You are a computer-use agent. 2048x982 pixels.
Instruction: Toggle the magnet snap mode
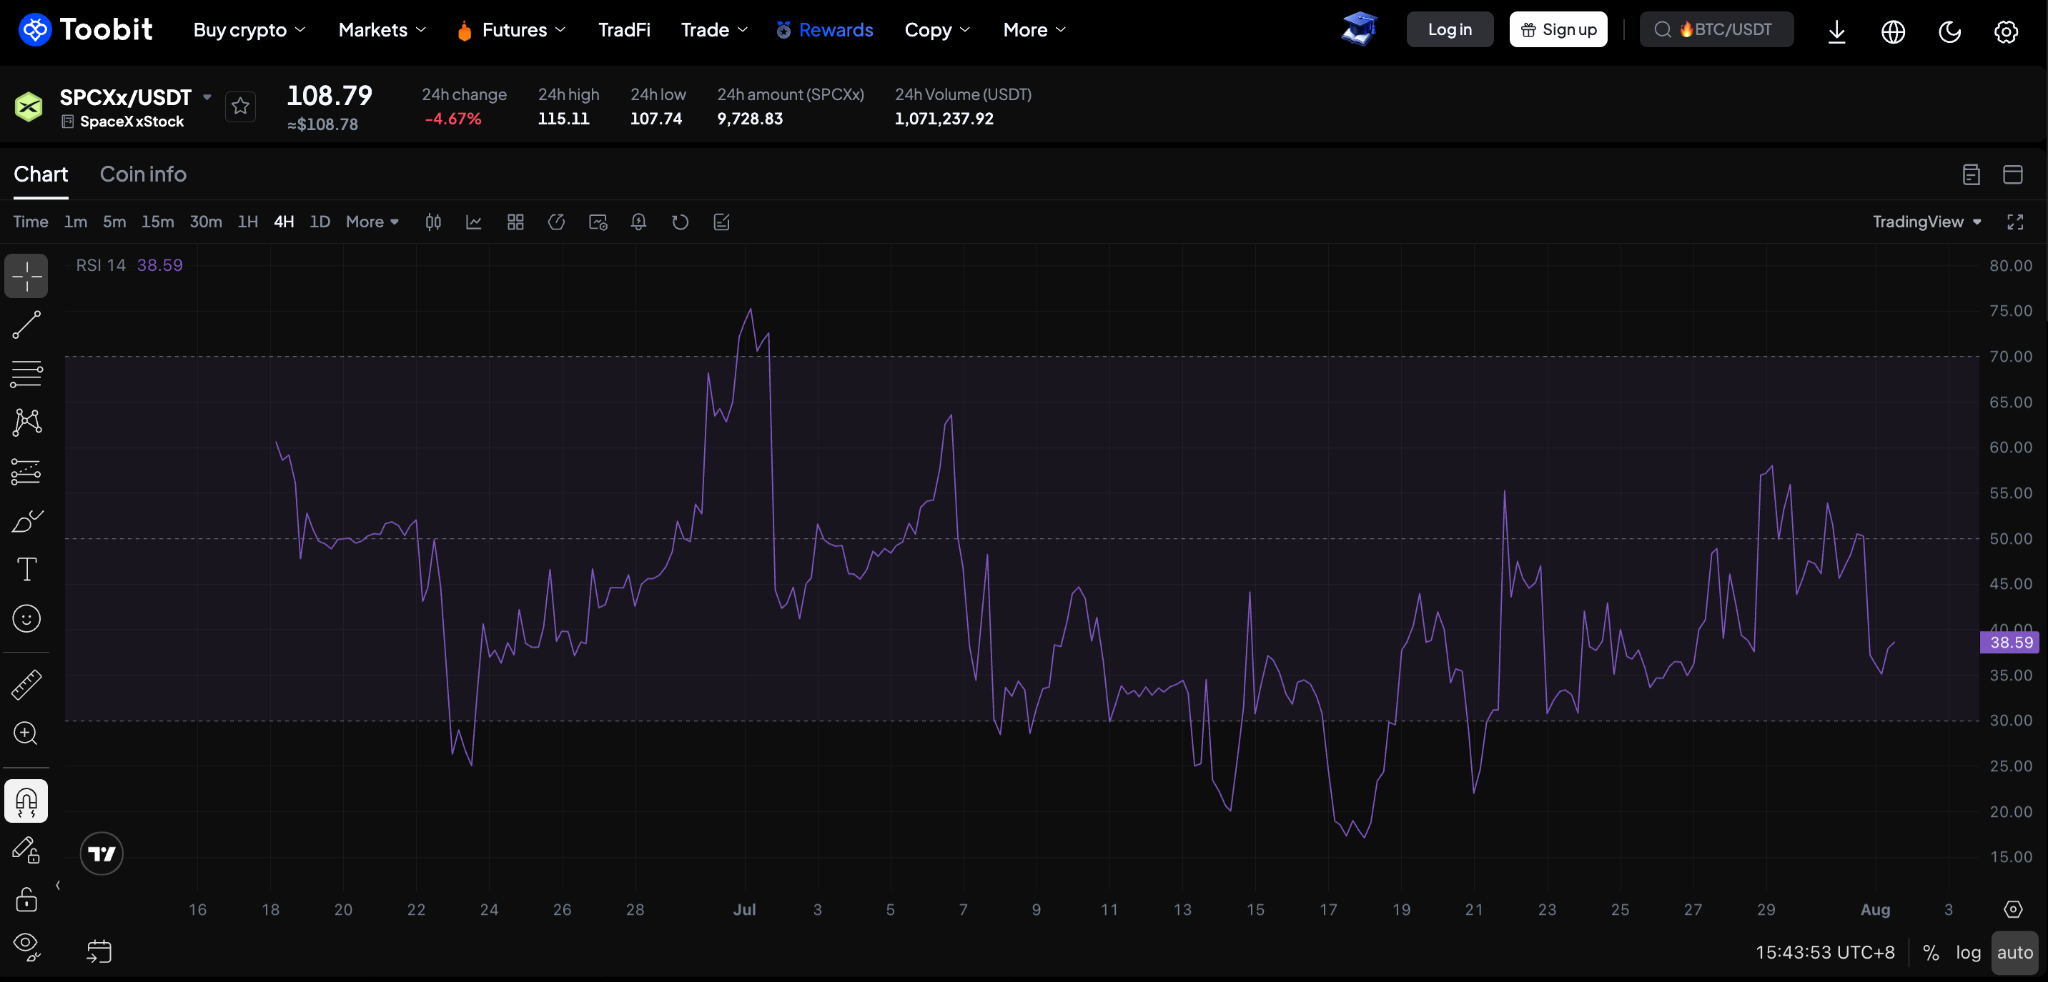tap(26, 801)
